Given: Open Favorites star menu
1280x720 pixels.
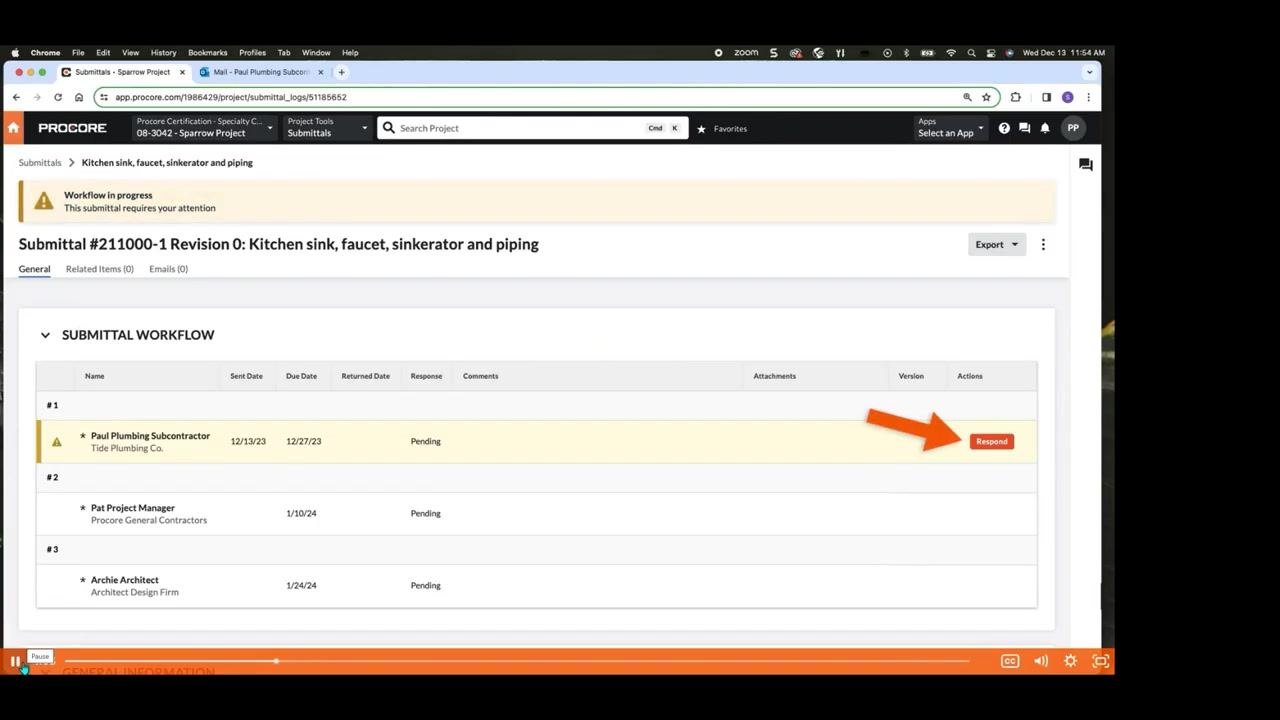Looking at the screenshot, I should [722, 128].
